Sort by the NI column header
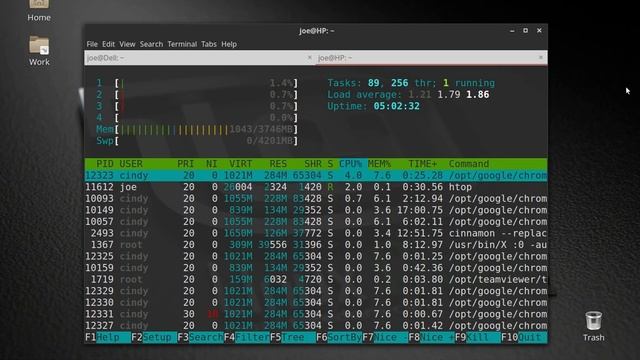This screenshot has height=360, width=640. (211, 164)
